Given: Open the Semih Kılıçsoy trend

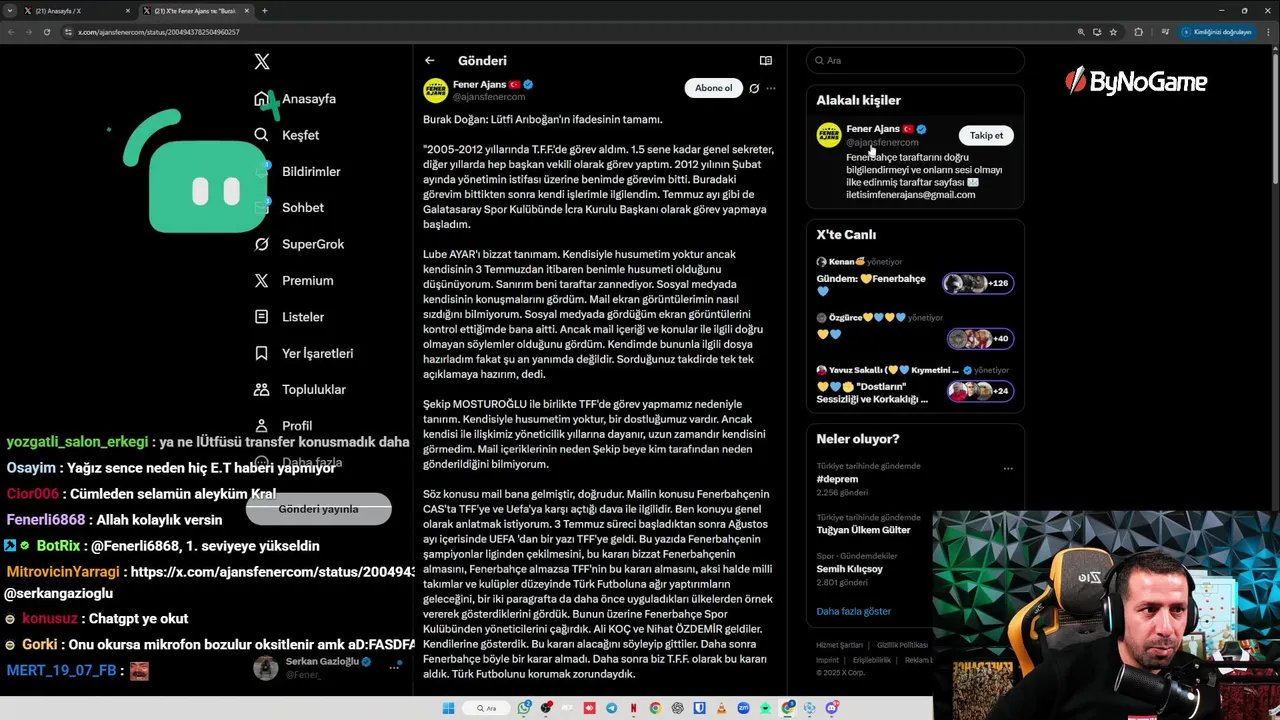Looking at the screenshot, I should coord(849,569).
